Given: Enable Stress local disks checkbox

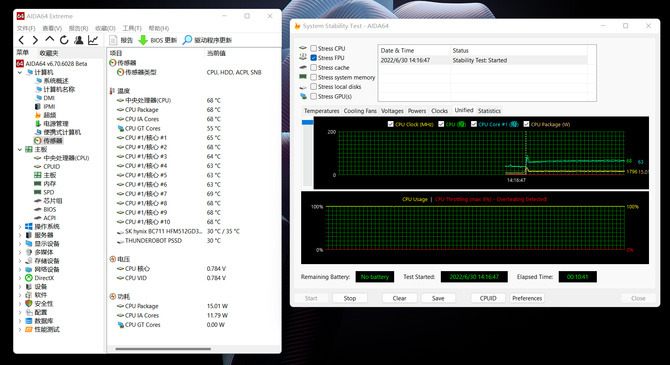Looking at the screenshot, I should click(314, 87).
